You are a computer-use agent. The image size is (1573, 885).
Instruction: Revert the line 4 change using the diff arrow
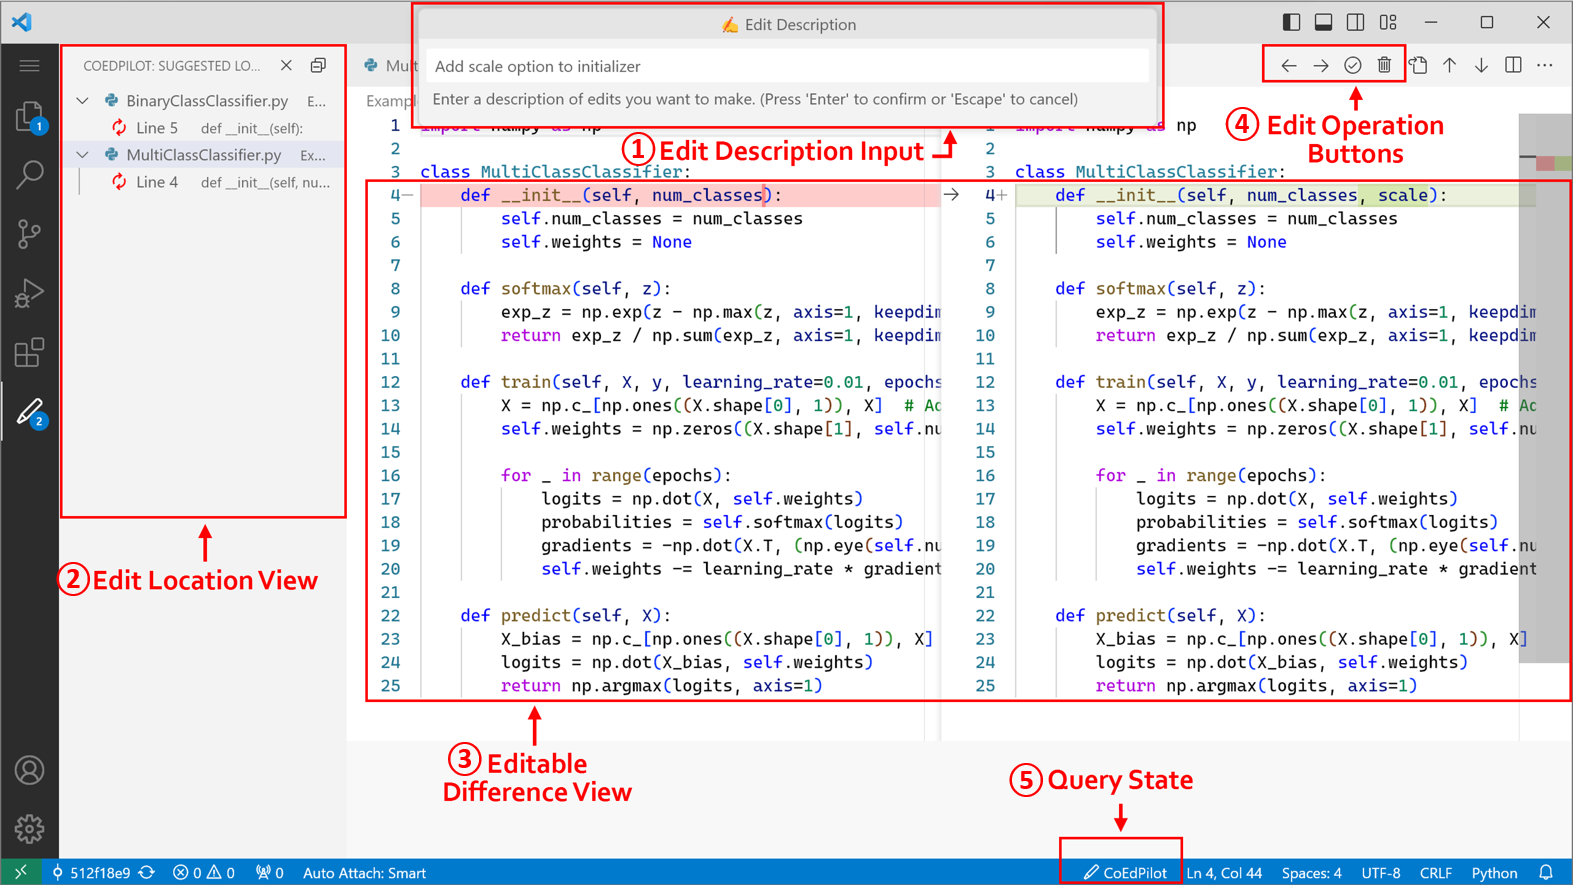click(x=951, y=195)
